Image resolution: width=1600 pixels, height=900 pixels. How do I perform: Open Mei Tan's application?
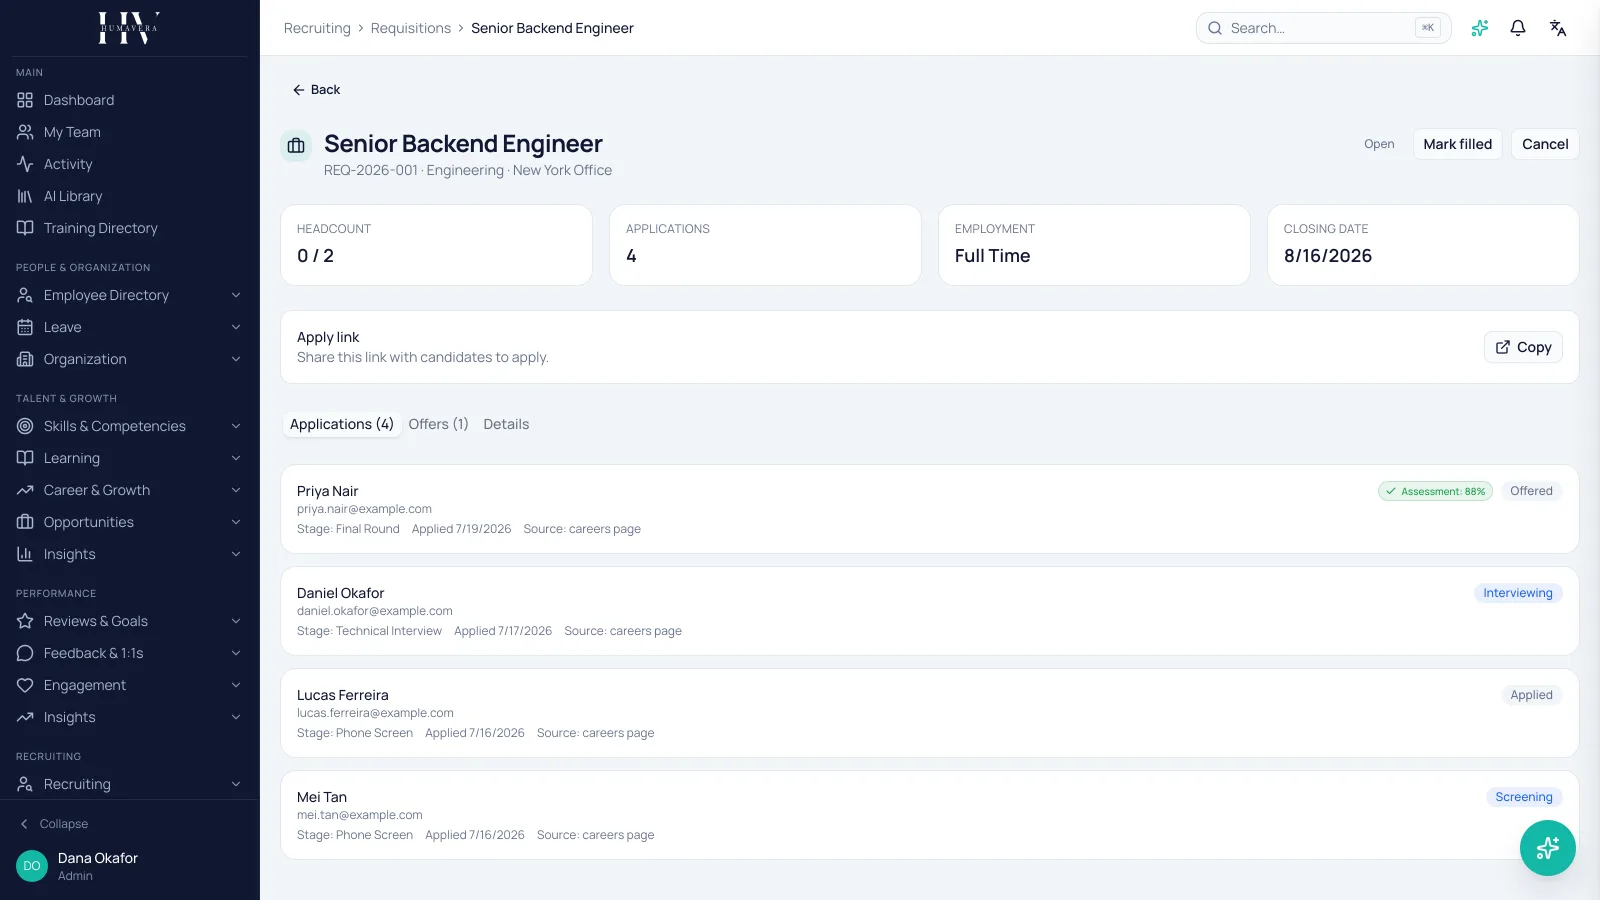(929, 815)
